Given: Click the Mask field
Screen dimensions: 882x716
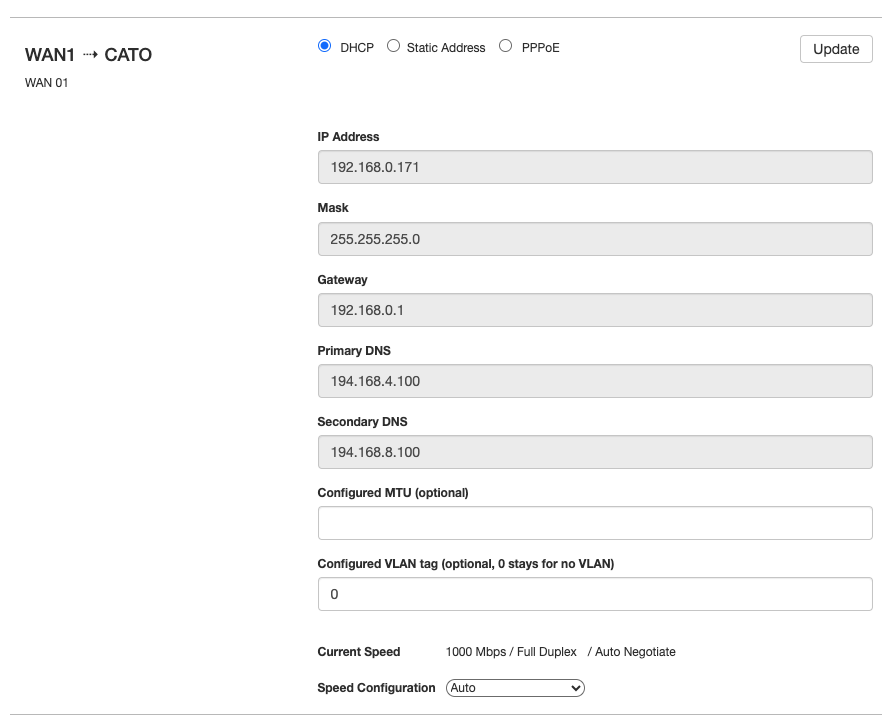Looking at the screenshot, I should (x=595, y=239).
